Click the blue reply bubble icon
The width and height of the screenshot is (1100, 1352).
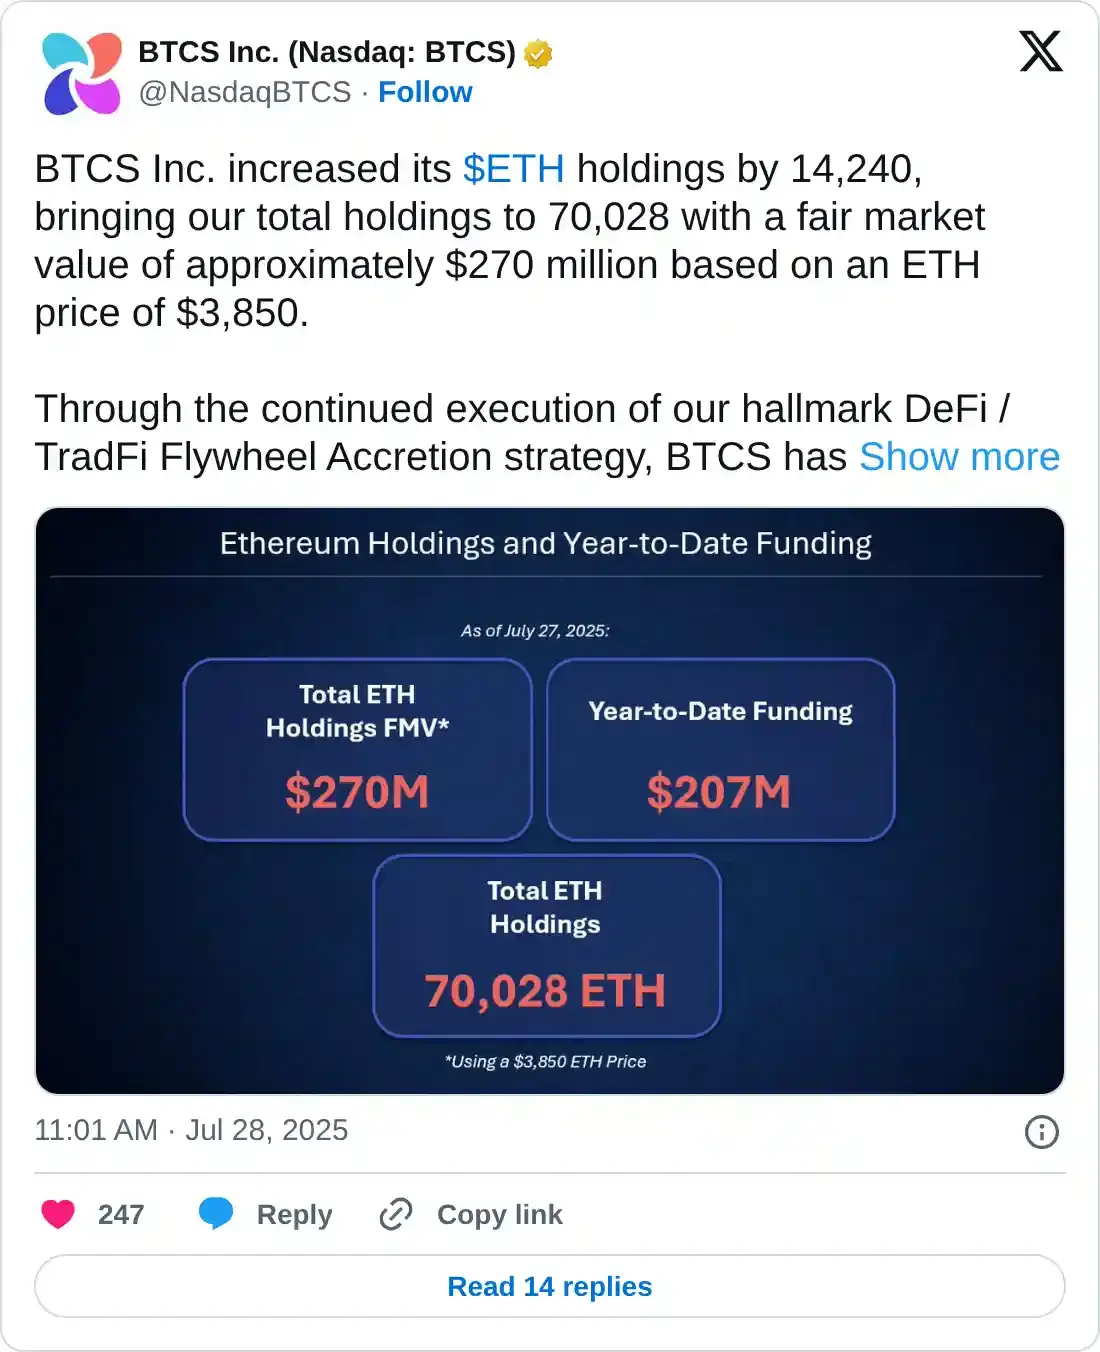(x=216, y=1213)
